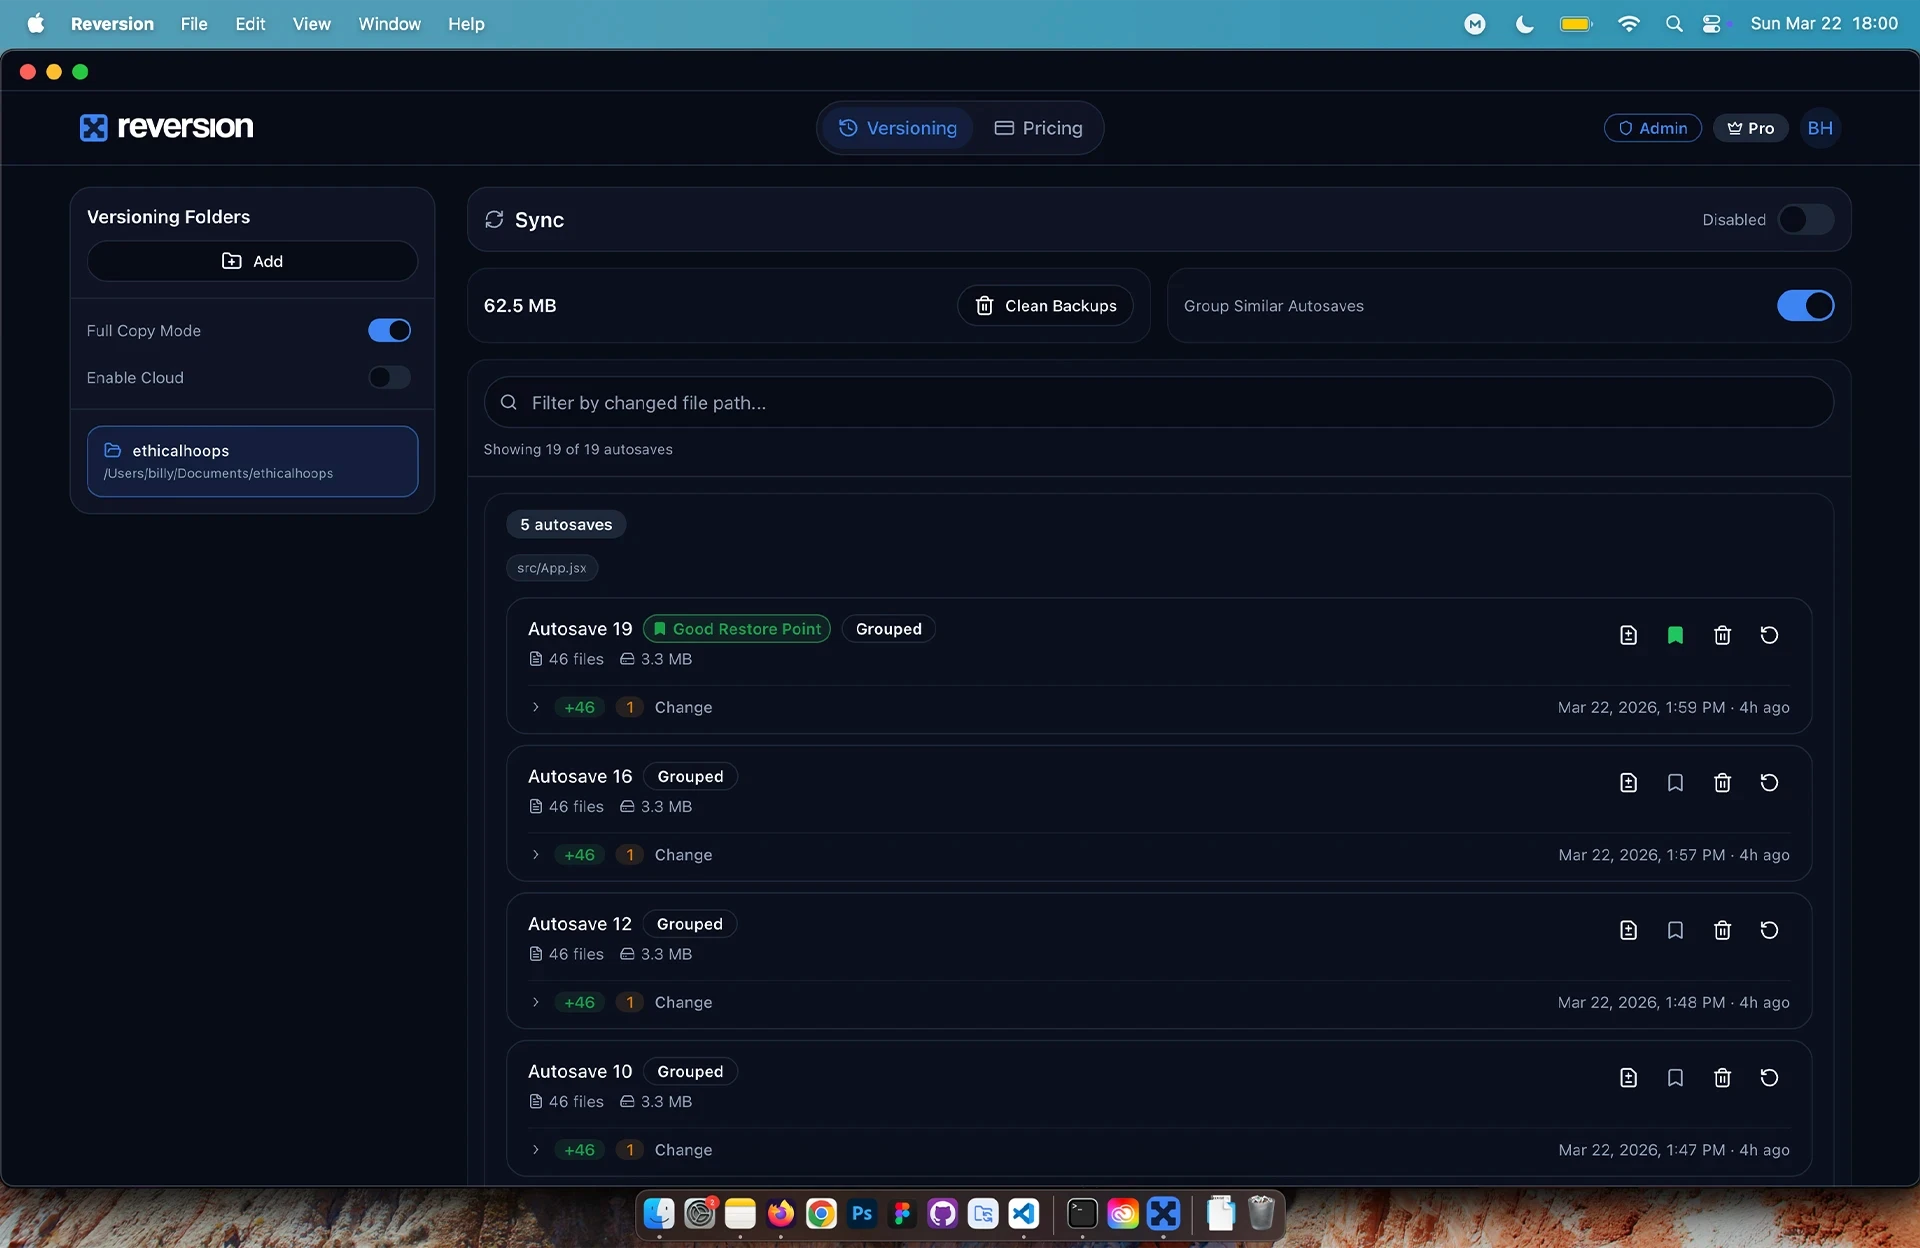Click the Sync refresh icon

point(494,220)
